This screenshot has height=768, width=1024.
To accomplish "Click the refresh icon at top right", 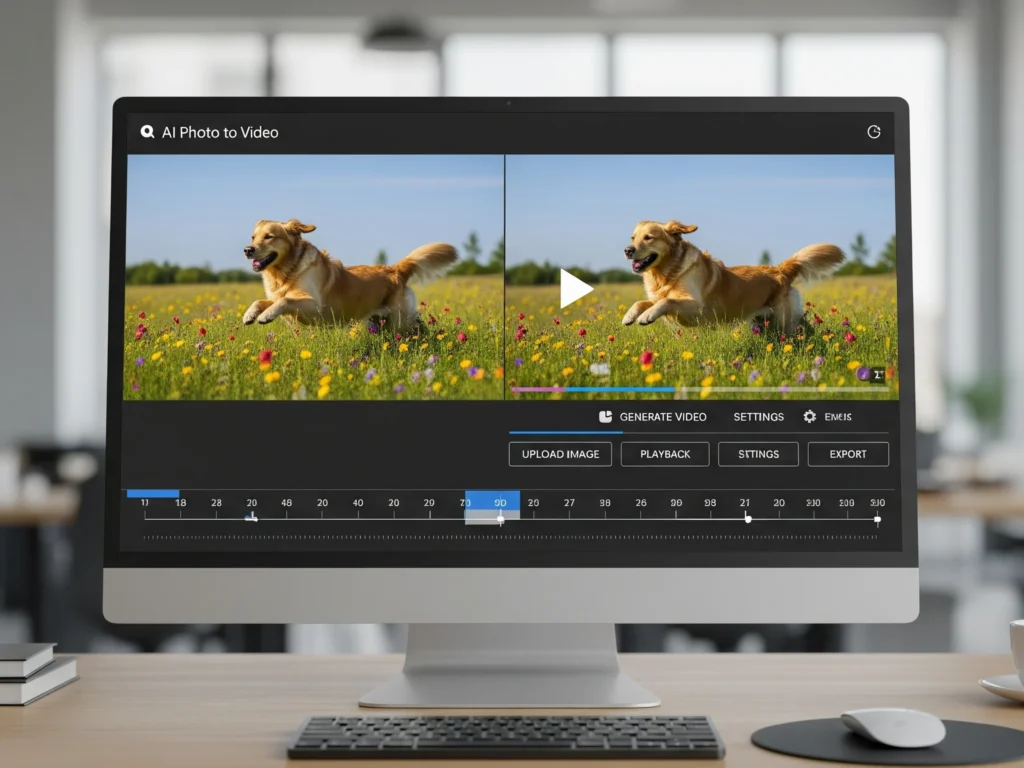I will coord(875,131).
